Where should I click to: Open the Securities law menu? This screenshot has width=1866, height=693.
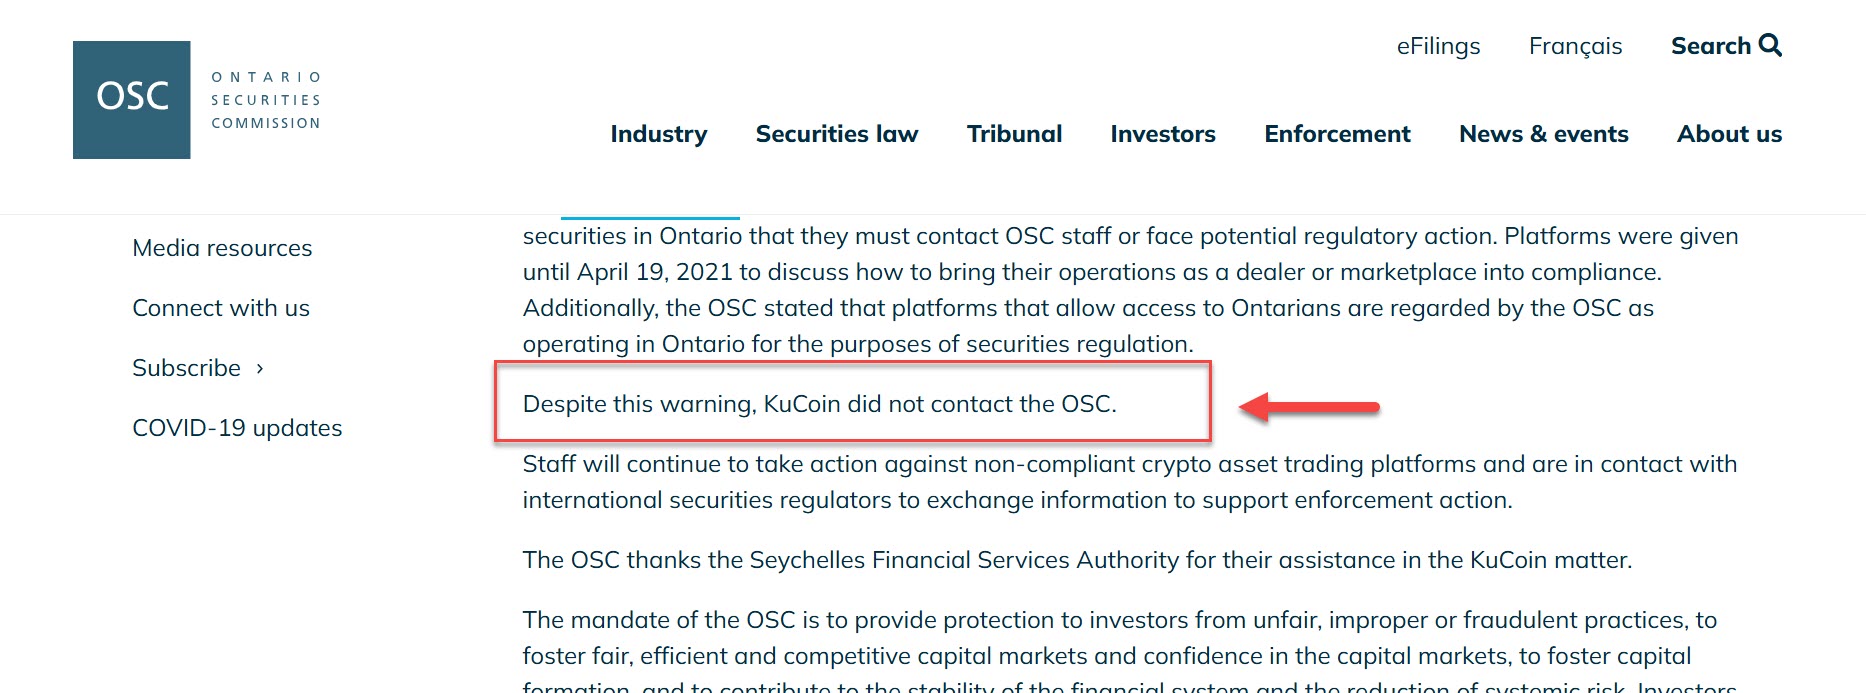(836, 134)
